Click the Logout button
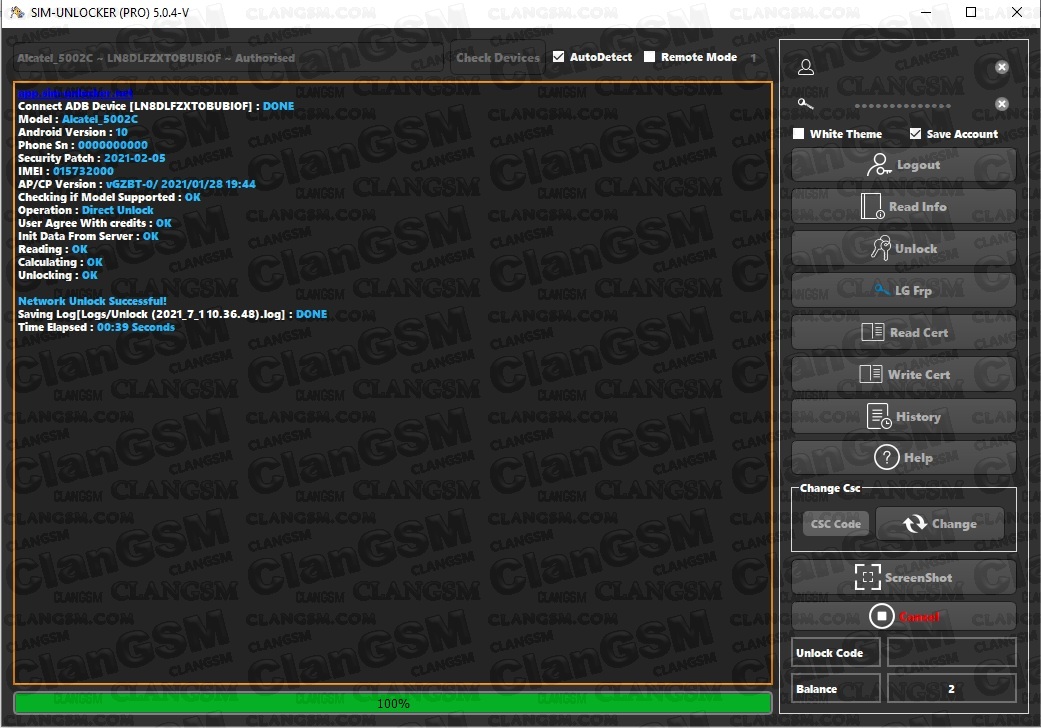 point(904,165)
